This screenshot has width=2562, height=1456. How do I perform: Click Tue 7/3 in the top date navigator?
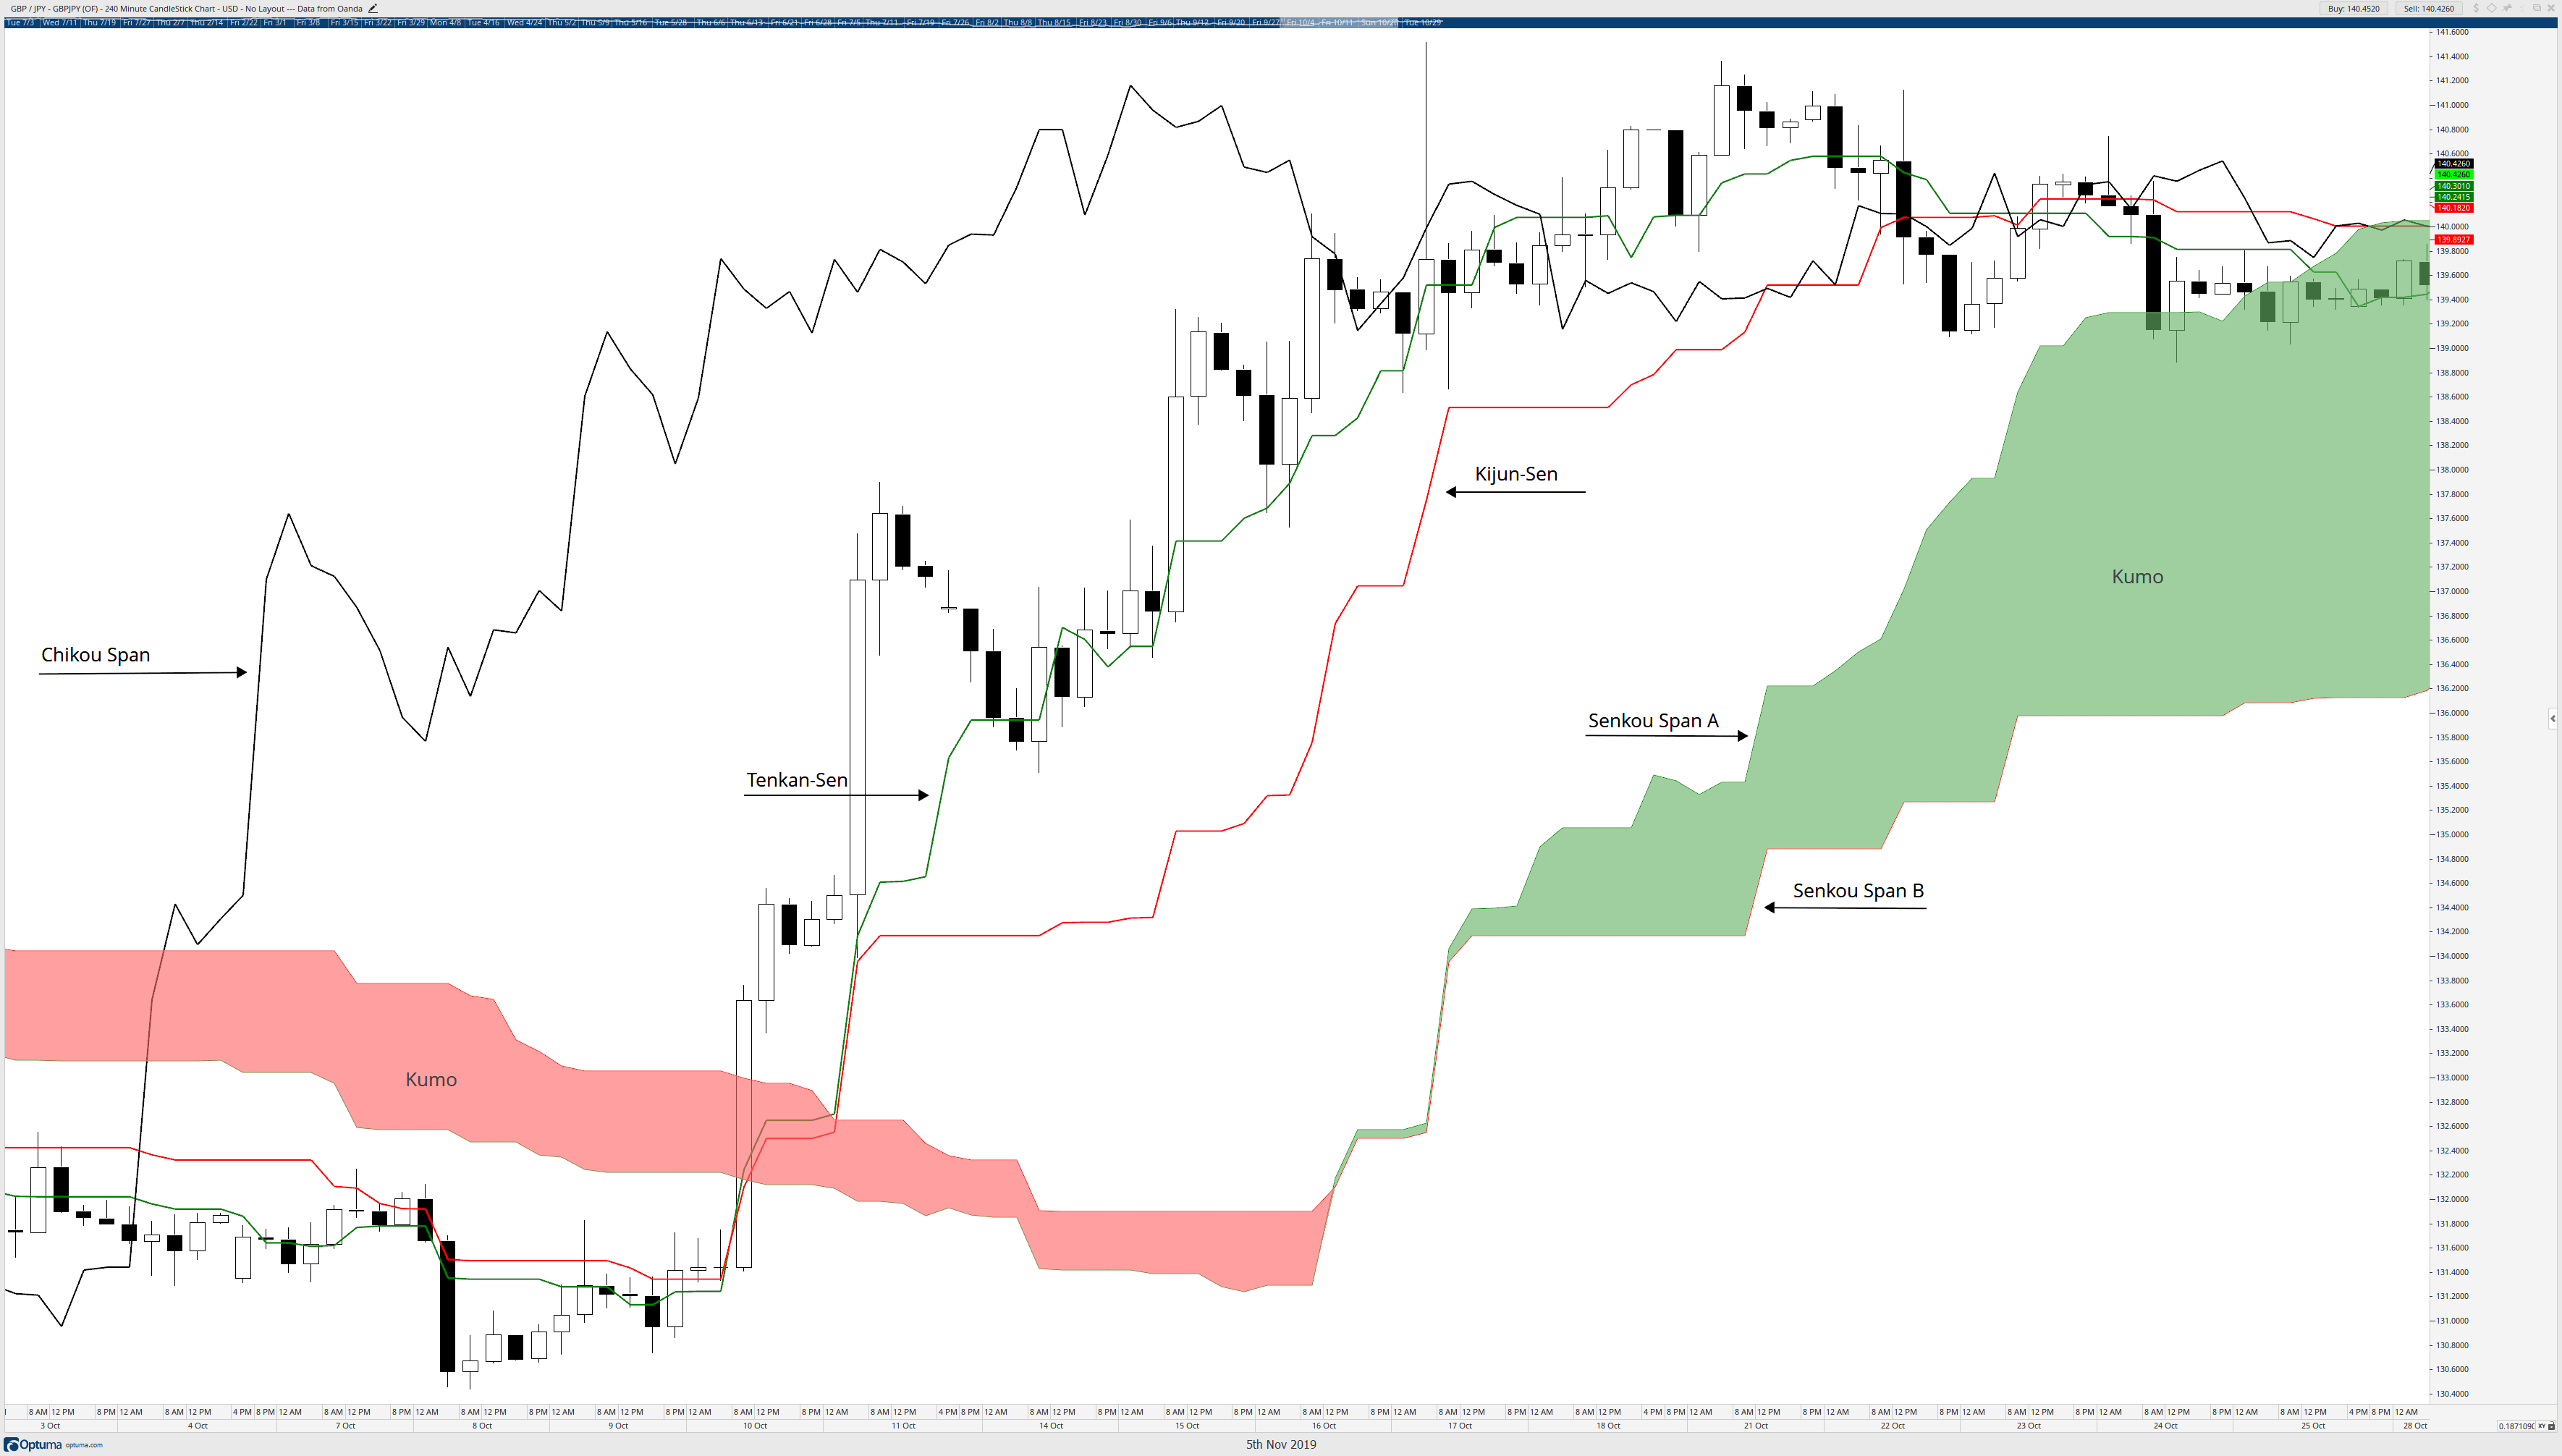pyautogui.click(x=20, y=22)
